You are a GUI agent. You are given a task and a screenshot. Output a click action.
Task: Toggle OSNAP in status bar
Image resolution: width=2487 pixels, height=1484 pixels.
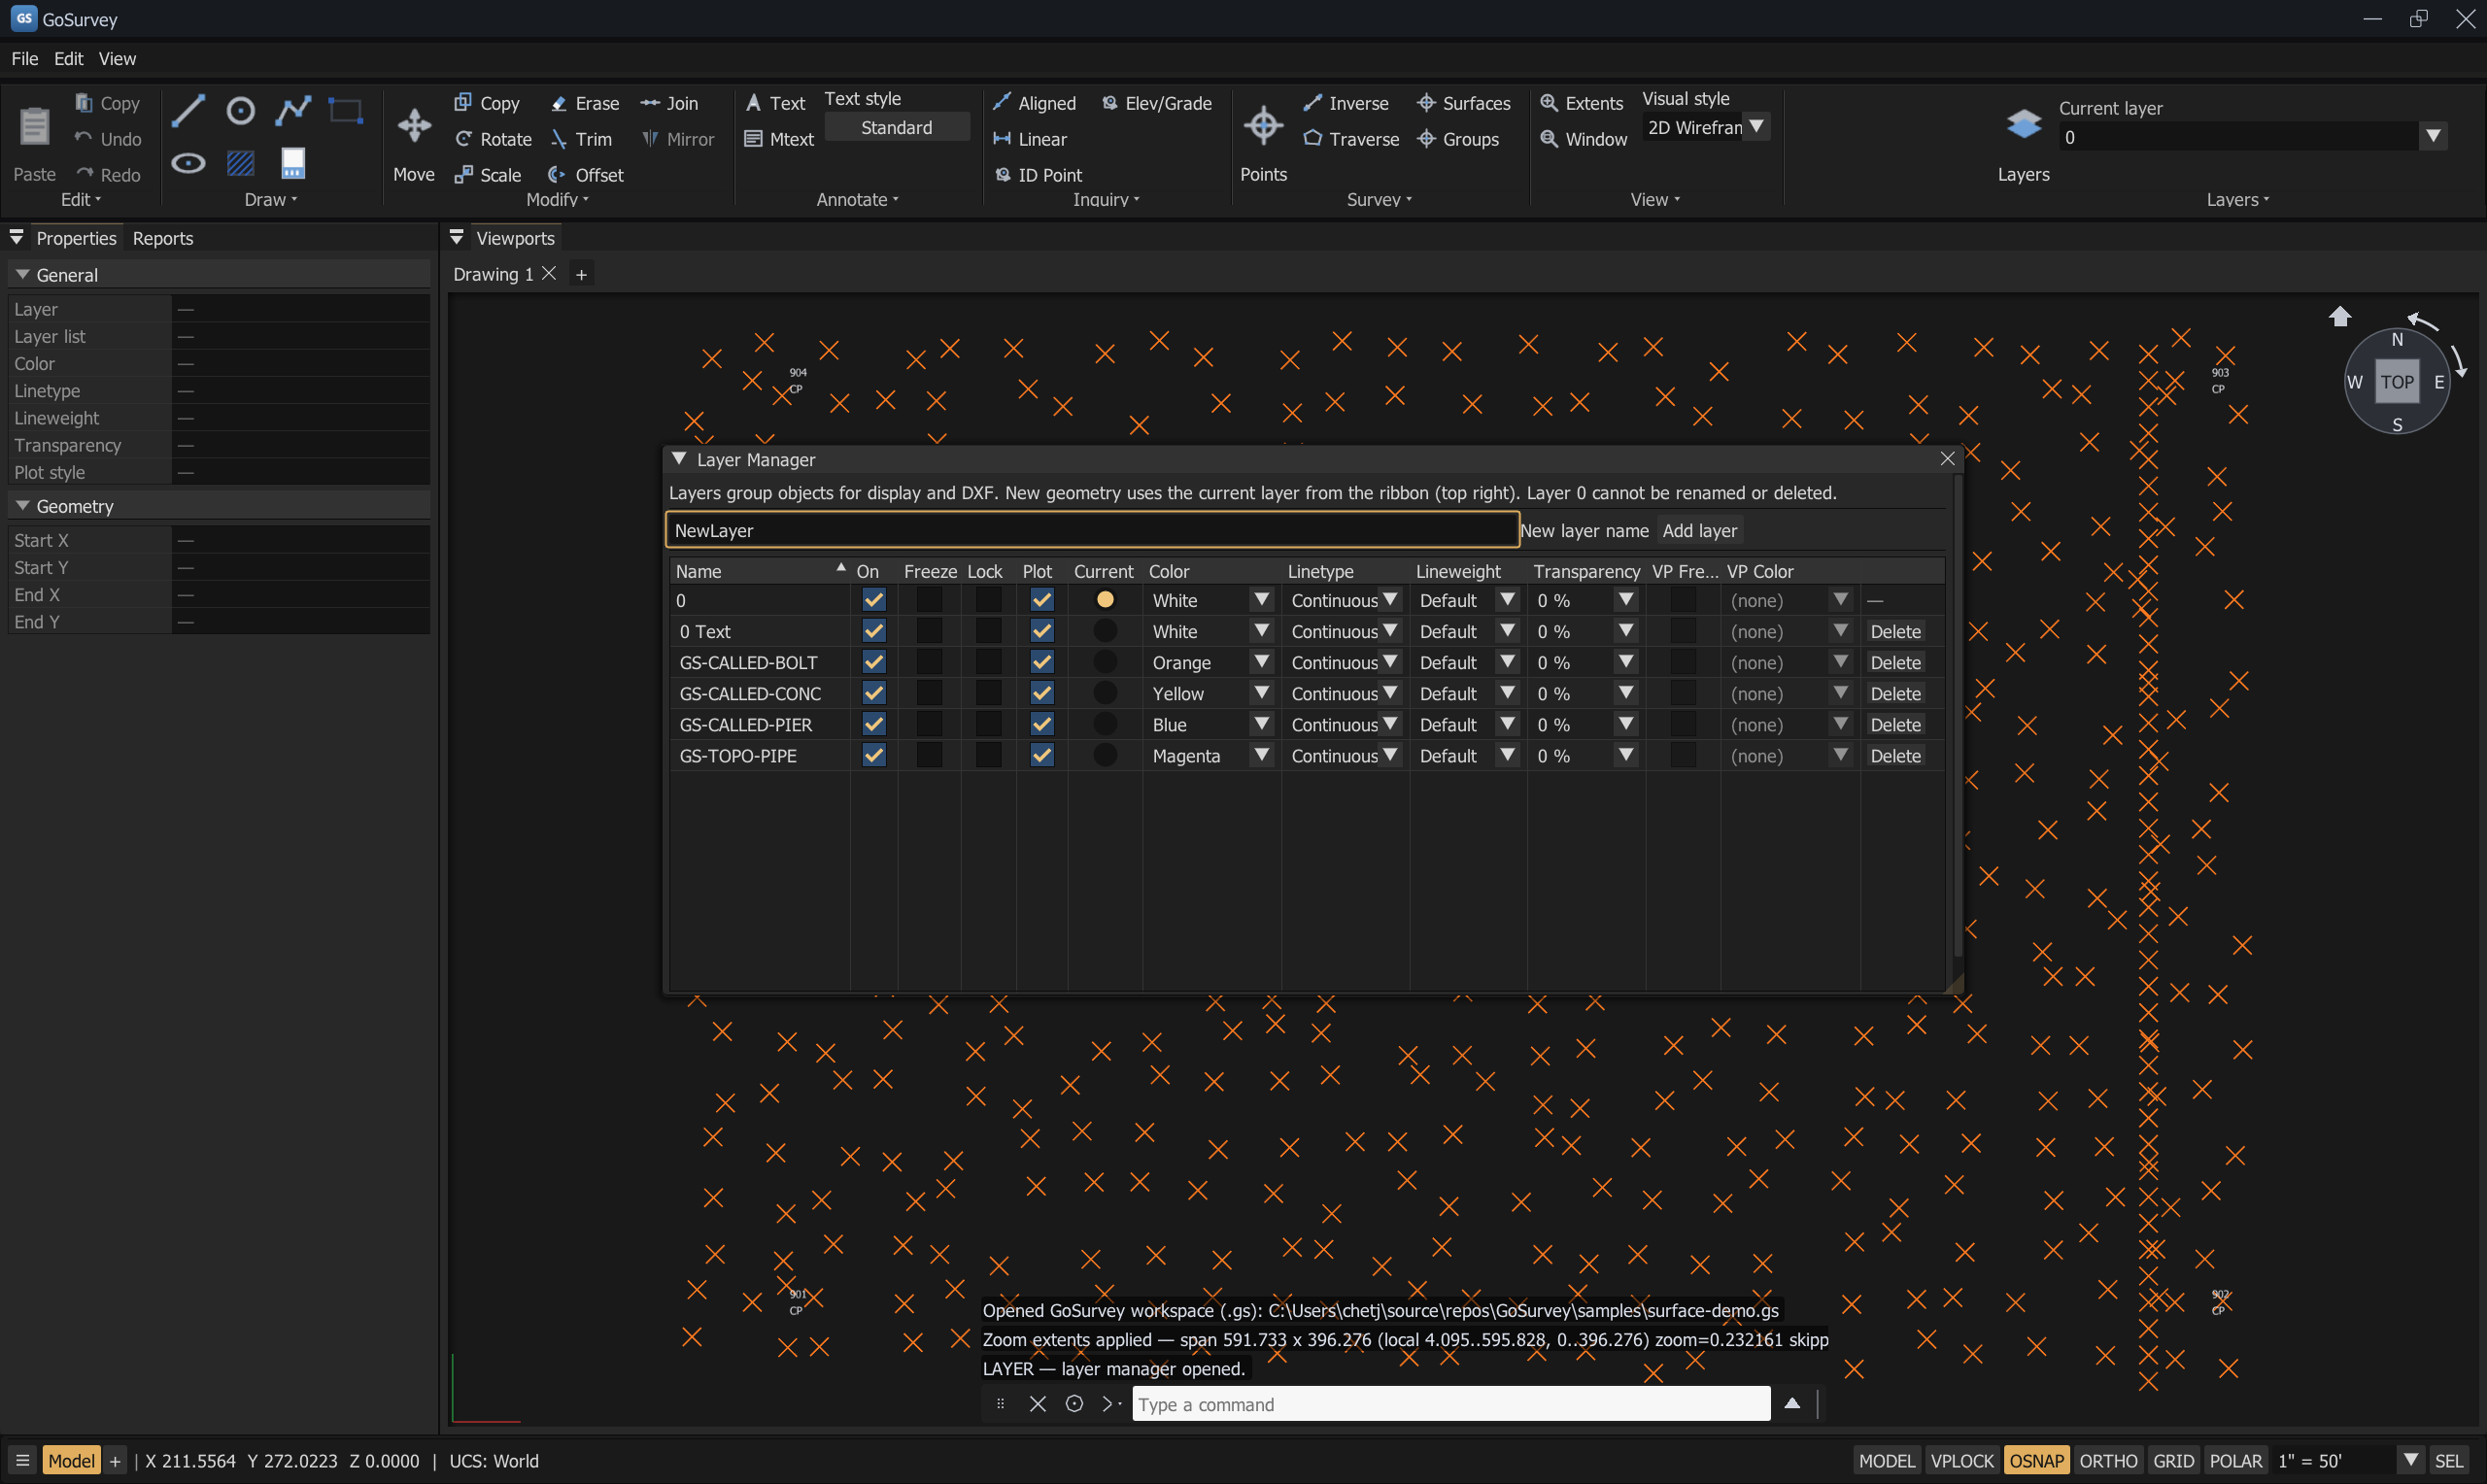[x=2035, y=1460]
